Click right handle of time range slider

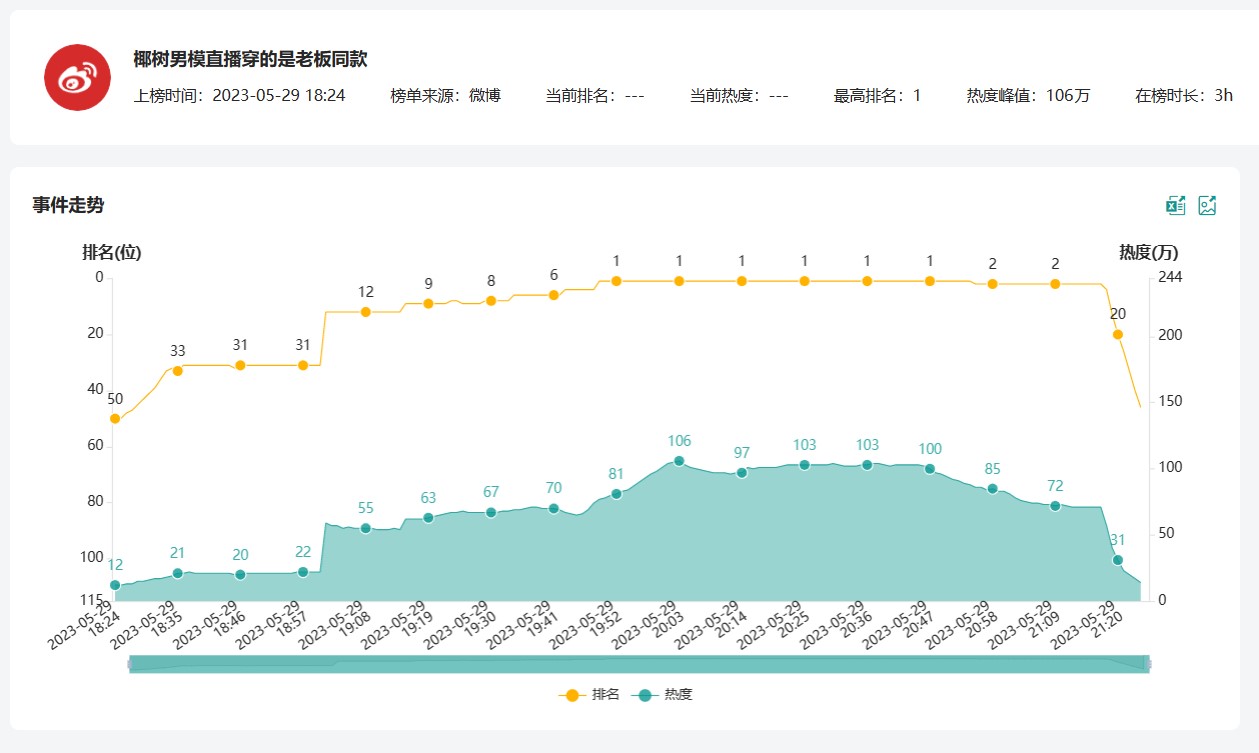[1148, 664]
